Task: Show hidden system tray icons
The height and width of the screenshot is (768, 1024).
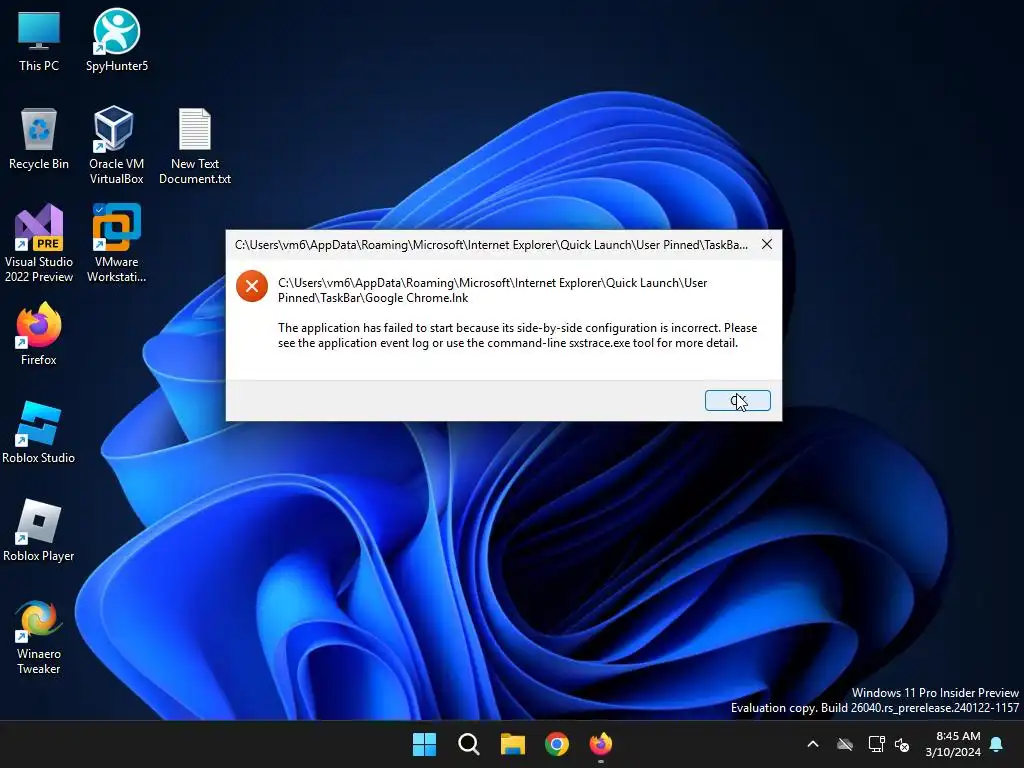Action: coord(813,744)
